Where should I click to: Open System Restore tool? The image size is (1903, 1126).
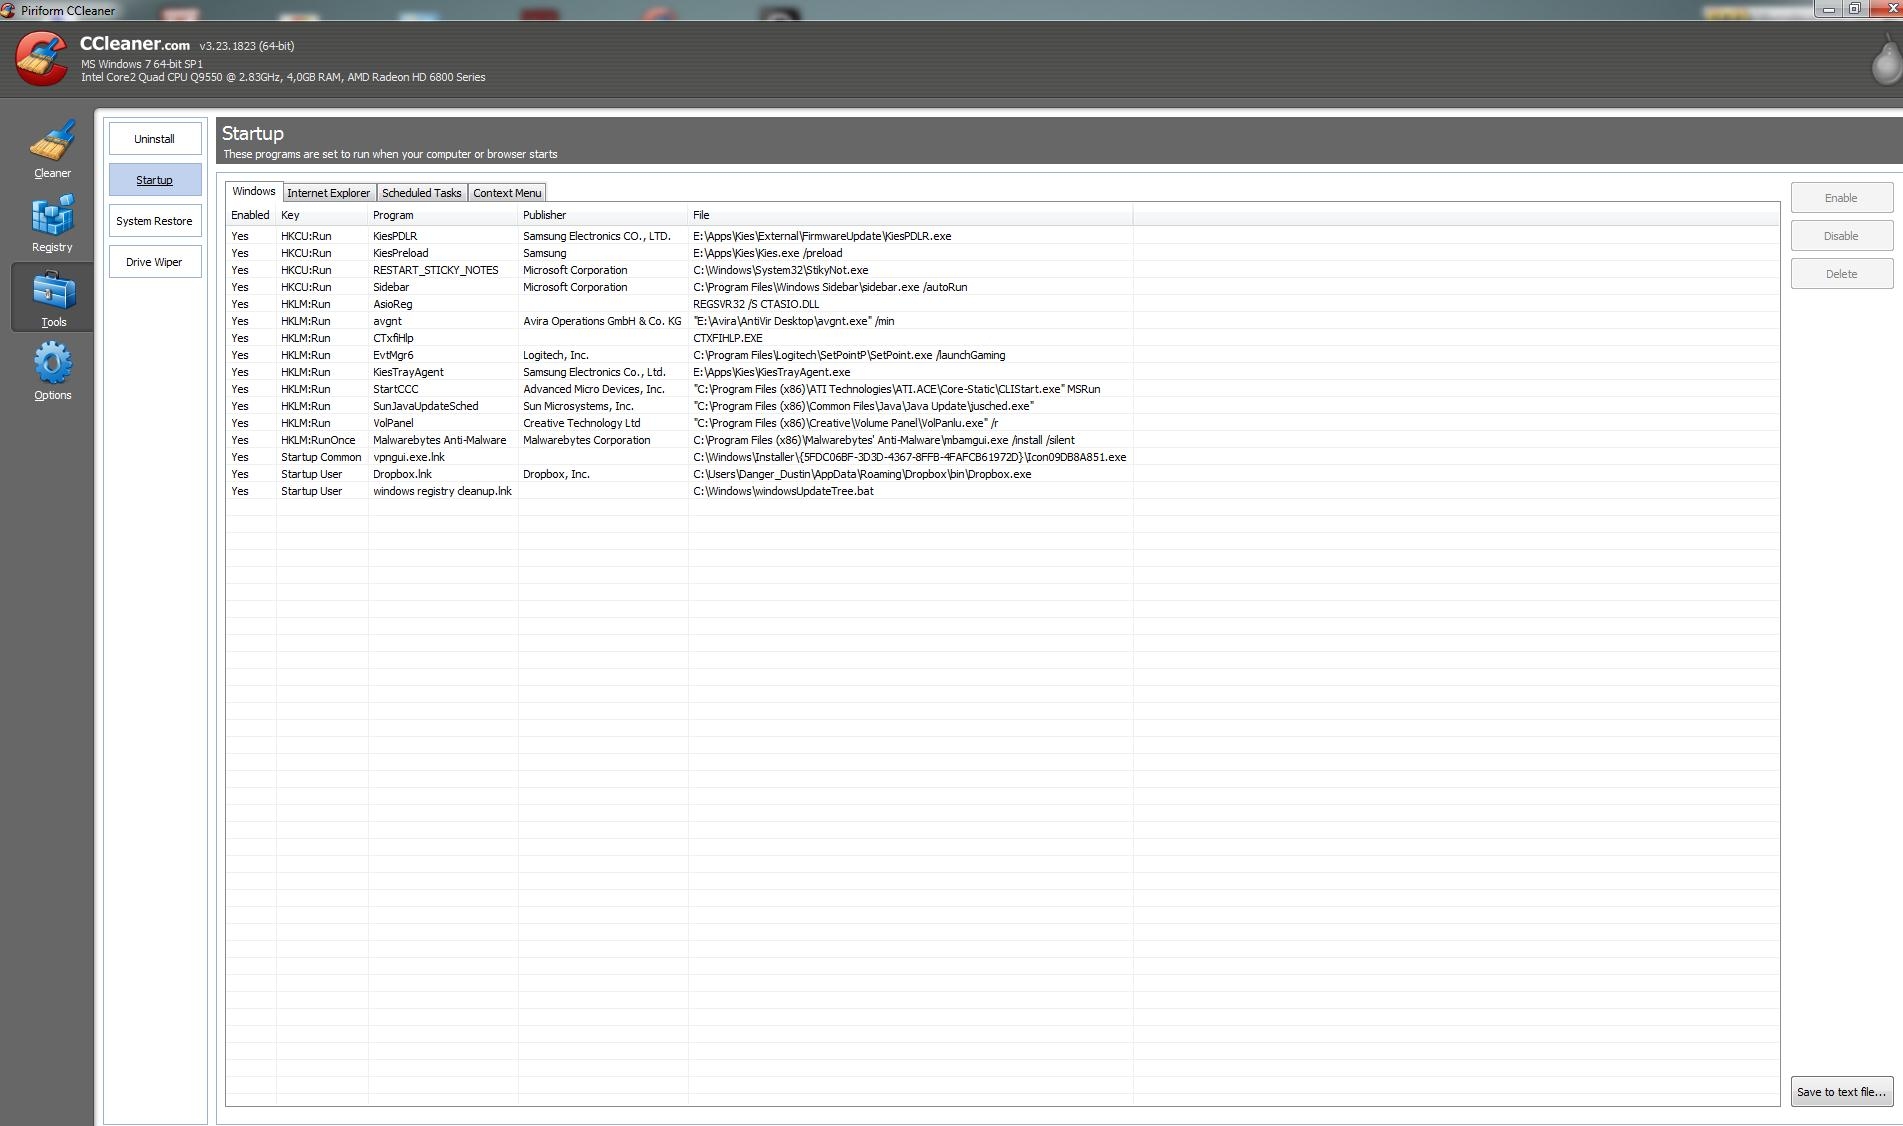coord(154,221)
